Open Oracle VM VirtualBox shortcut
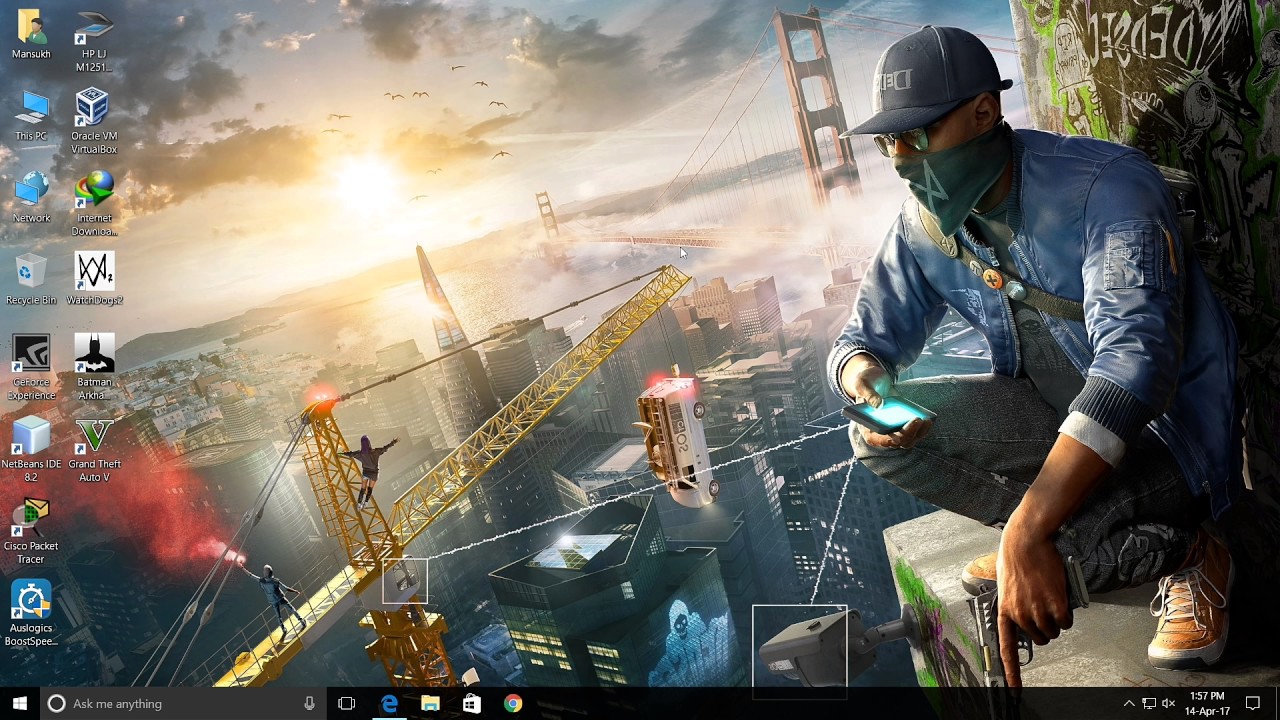The width and height of the screenshot is (1280, 720). point(94,122)
